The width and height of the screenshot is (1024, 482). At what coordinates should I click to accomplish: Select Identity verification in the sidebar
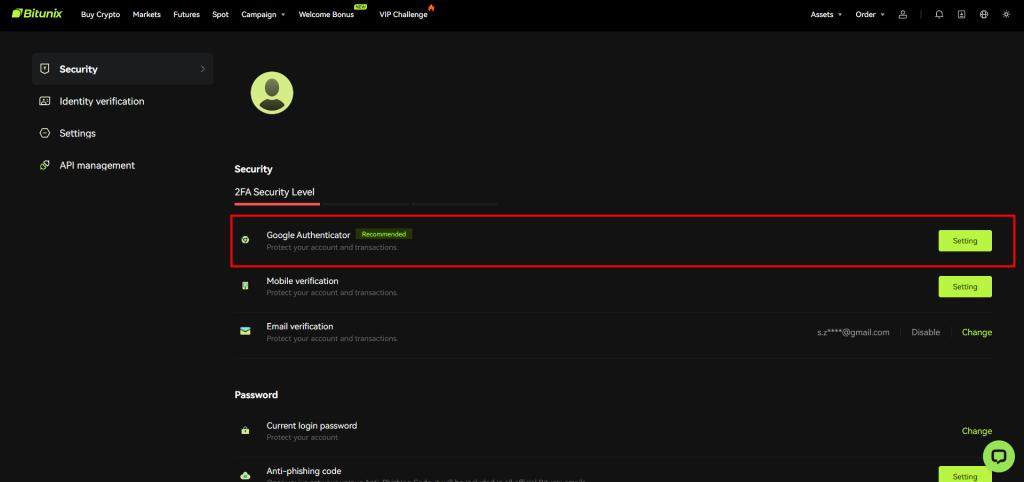coord(101,101)
